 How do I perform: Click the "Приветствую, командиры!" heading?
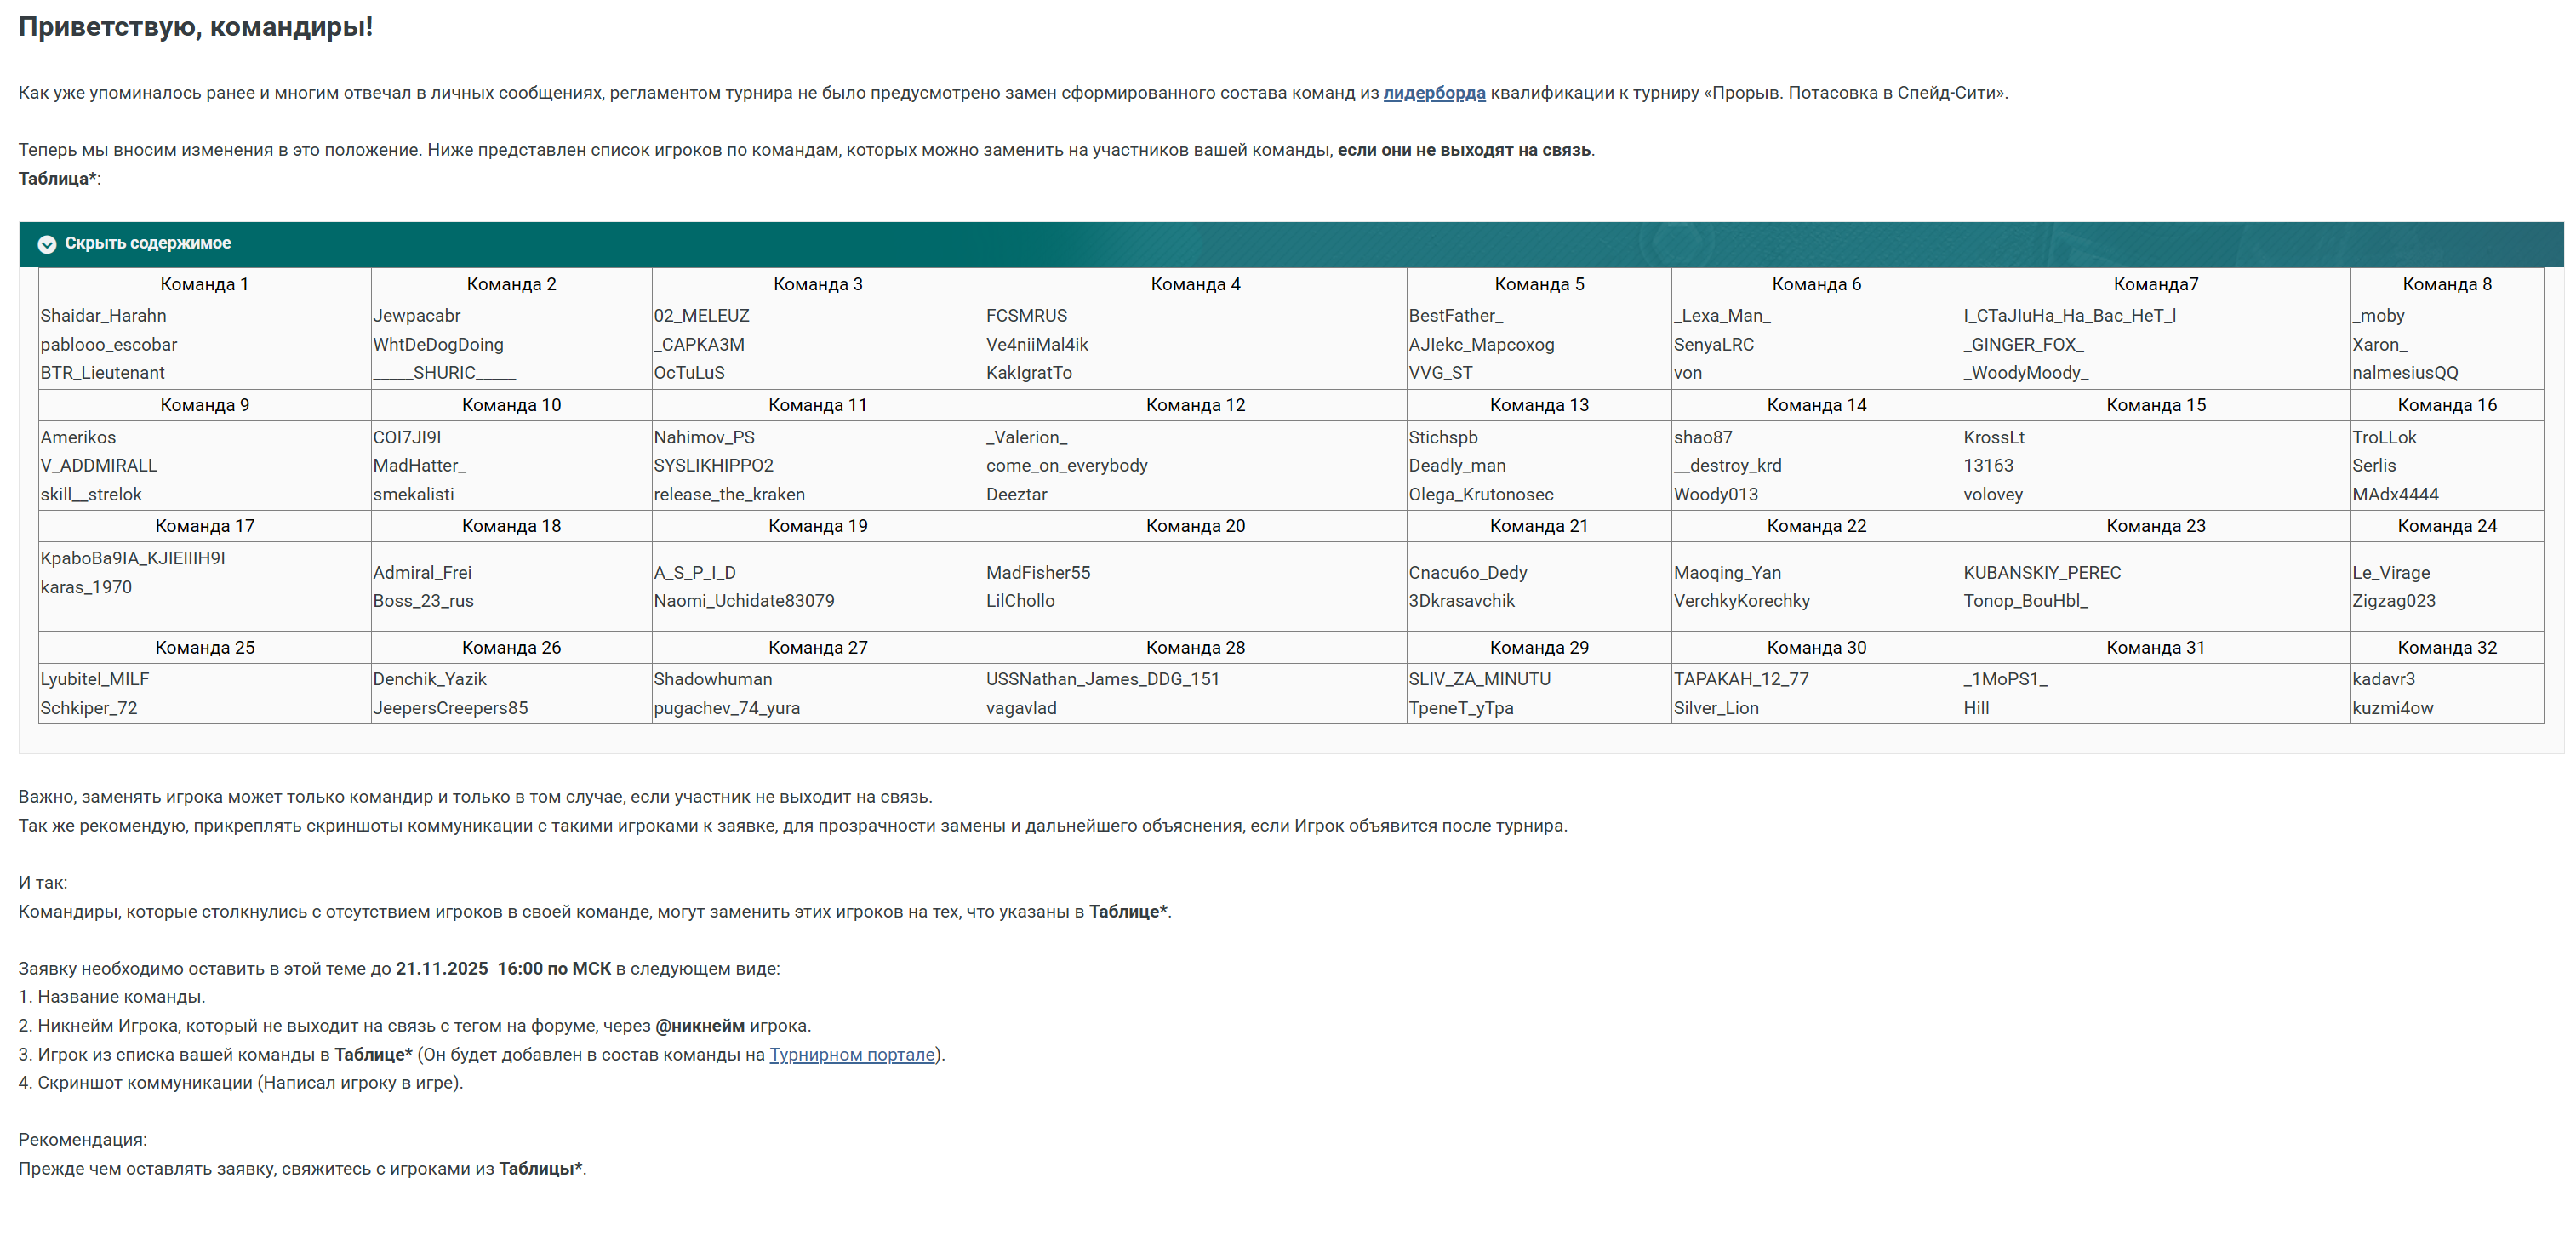pos(195,27)
